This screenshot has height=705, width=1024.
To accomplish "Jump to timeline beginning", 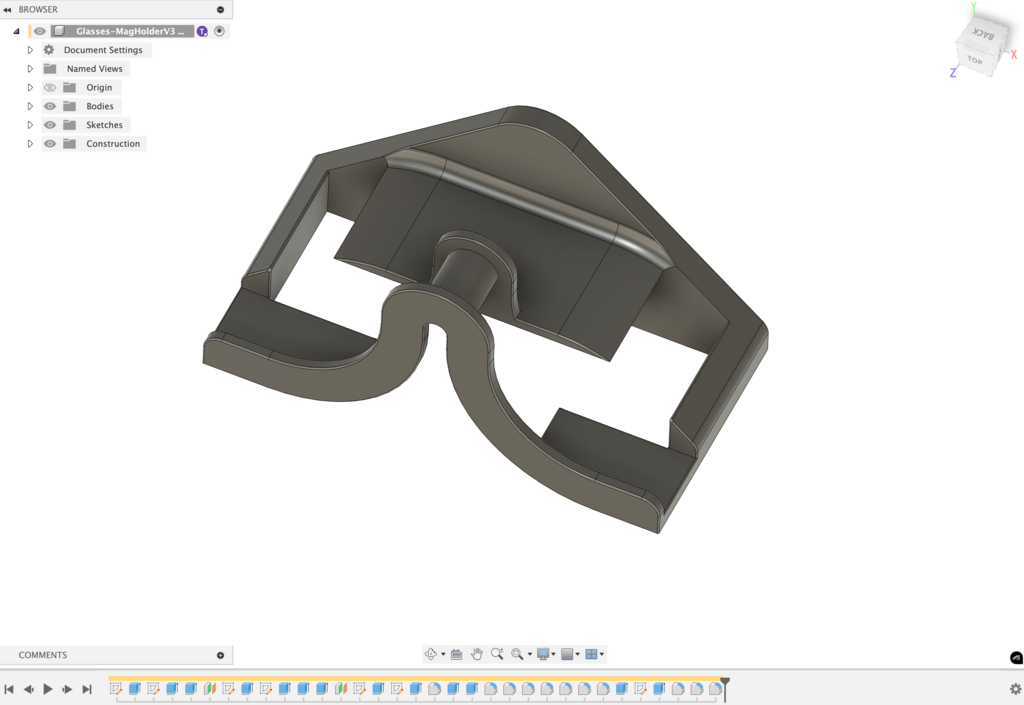I will [9, 689].
